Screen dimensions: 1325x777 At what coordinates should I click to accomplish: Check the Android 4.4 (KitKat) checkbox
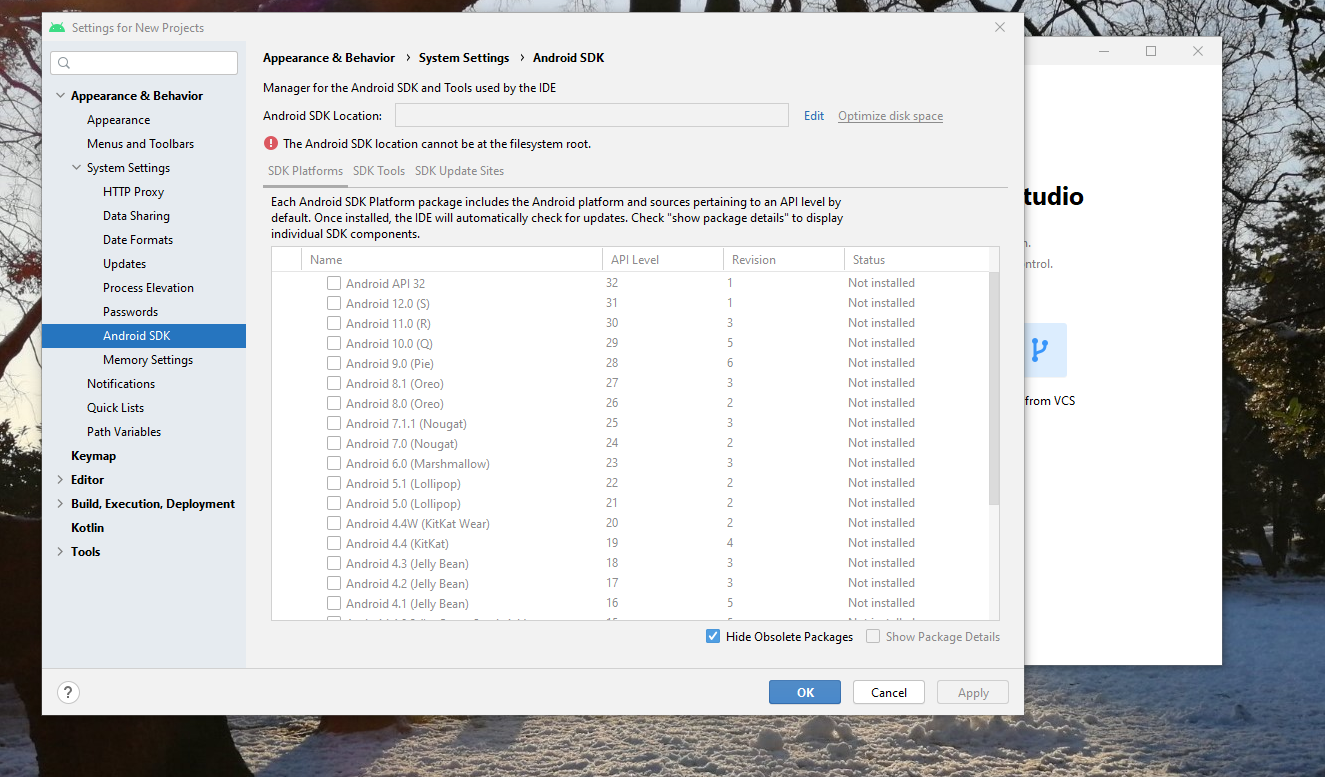[x=334, y=543]
